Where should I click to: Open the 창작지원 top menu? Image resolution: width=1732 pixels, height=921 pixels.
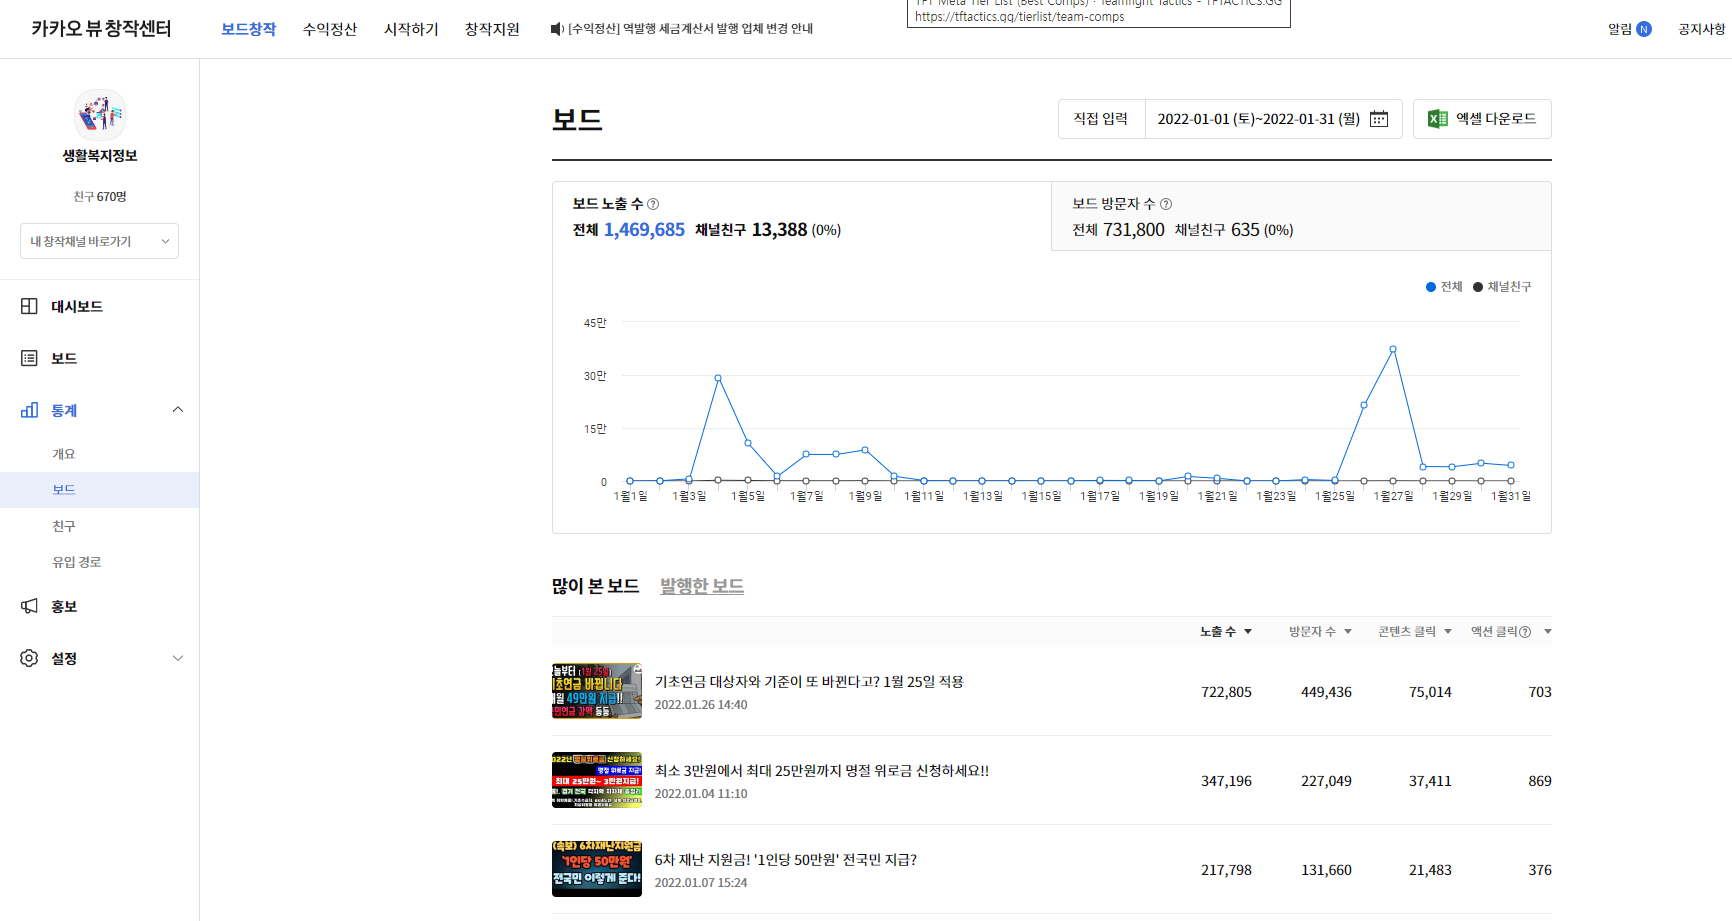click(492, 29)
